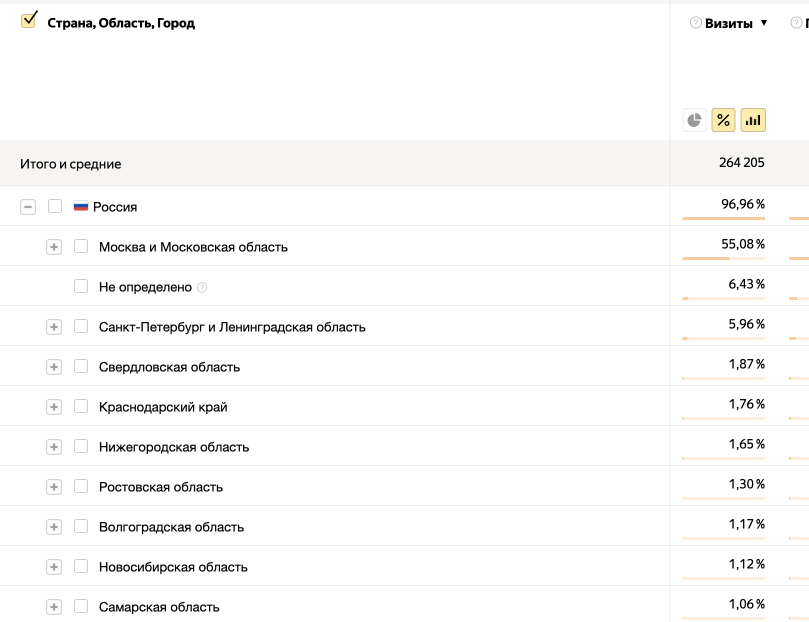
Task: Toggle the header select-all checkbox
Action: (29, 20)
